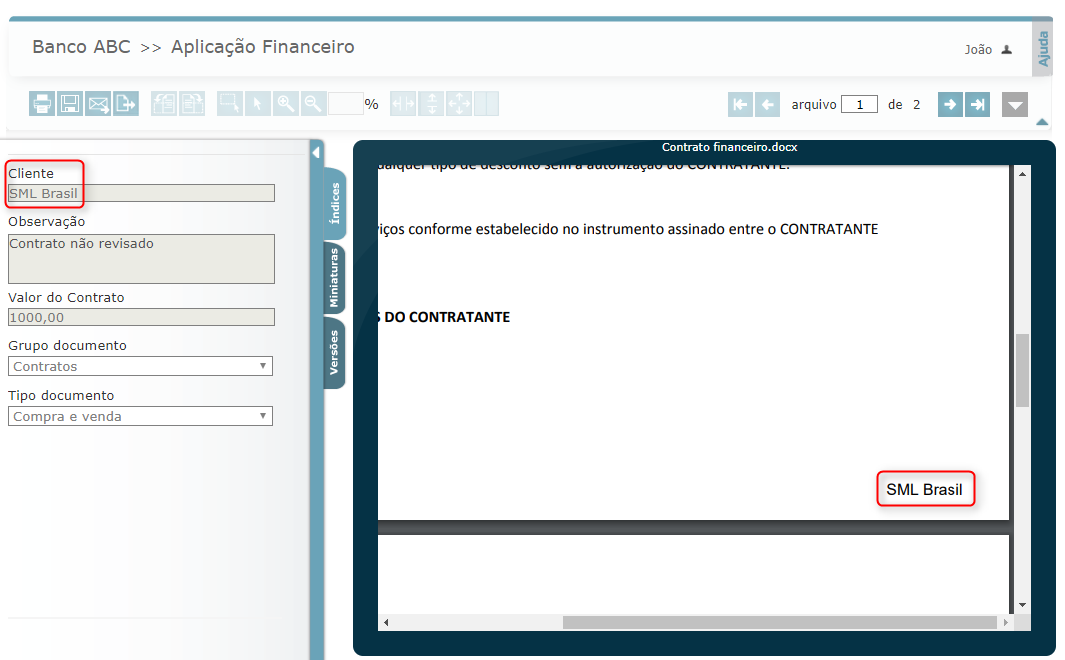The height and width of the screenshot is (660, 1065).
Task: Send document by email icon
Action: pos(98,104)
